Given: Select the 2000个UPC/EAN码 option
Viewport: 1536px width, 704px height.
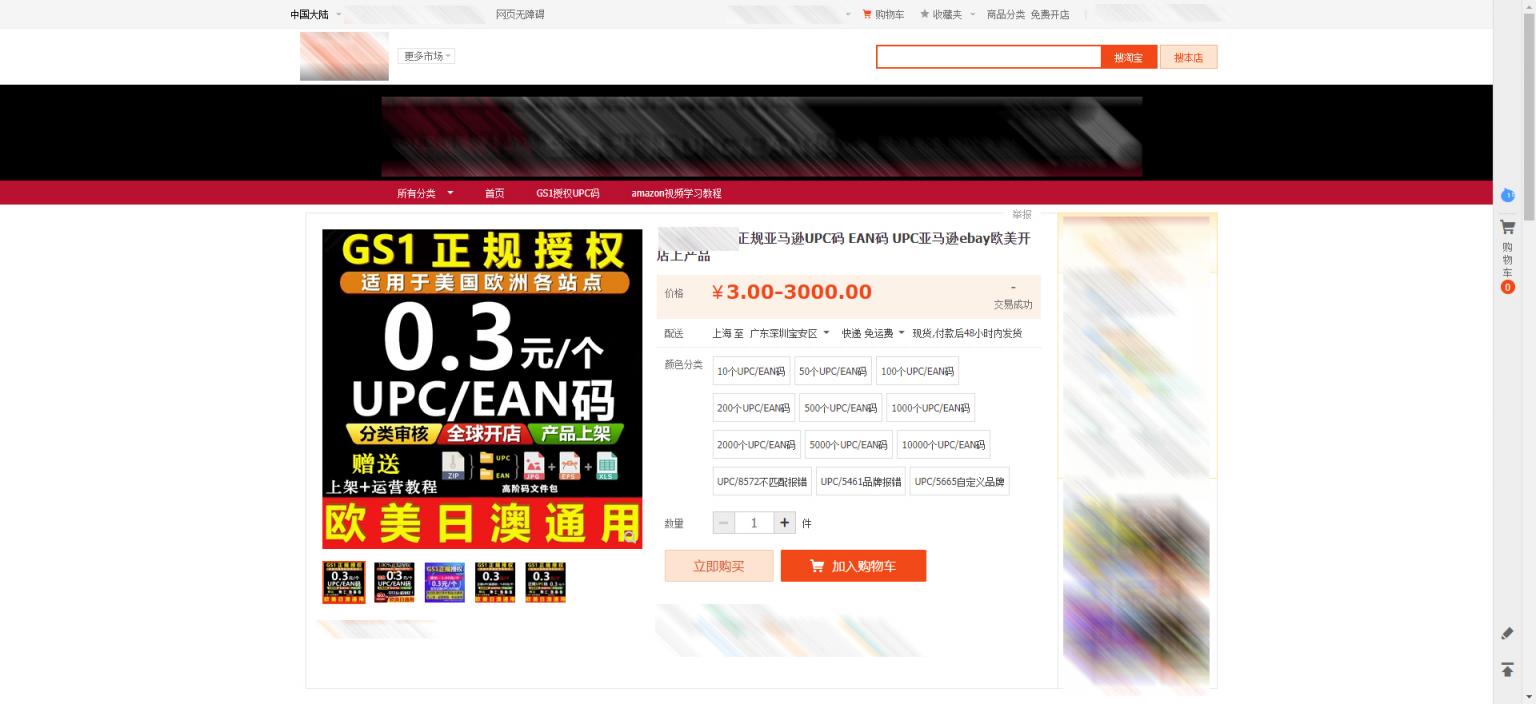Looking at the screenshot, I should [x=757, y=445].
